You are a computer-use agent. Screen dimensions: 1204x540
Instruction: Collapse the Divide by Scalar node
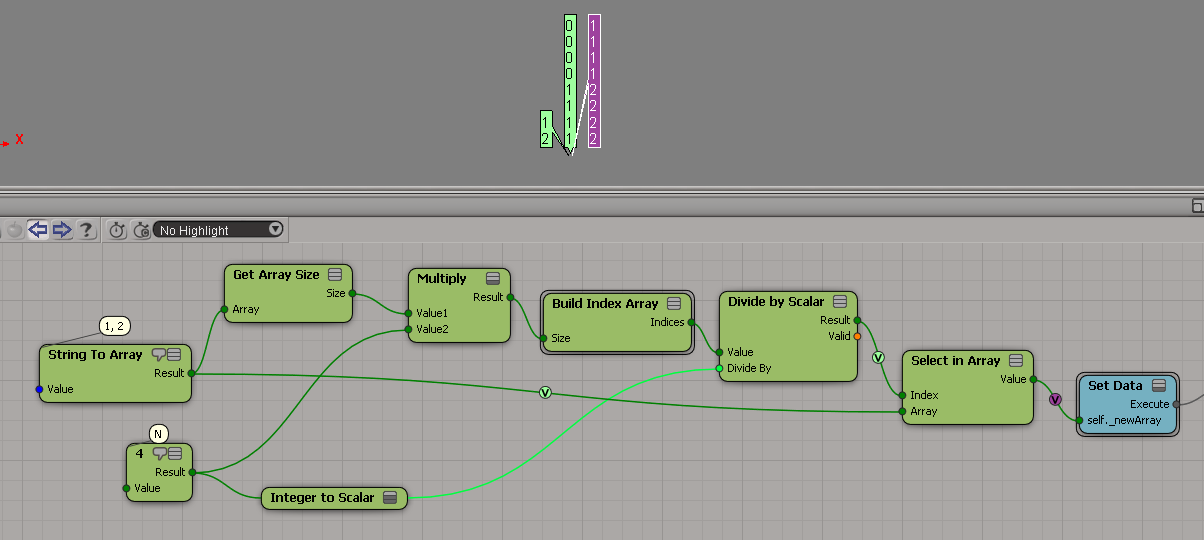pos(840,302)
